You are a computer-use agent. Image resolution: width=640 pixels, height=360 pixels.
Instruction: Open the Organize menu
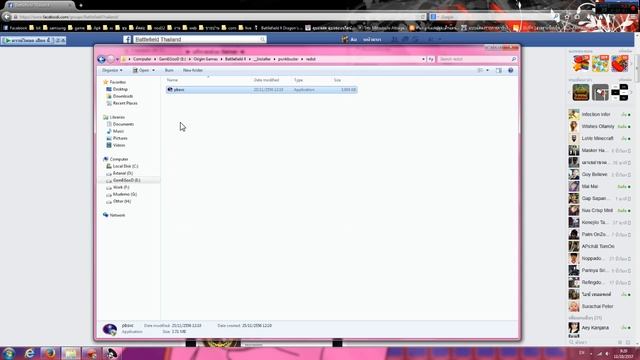tap(112, 70)
